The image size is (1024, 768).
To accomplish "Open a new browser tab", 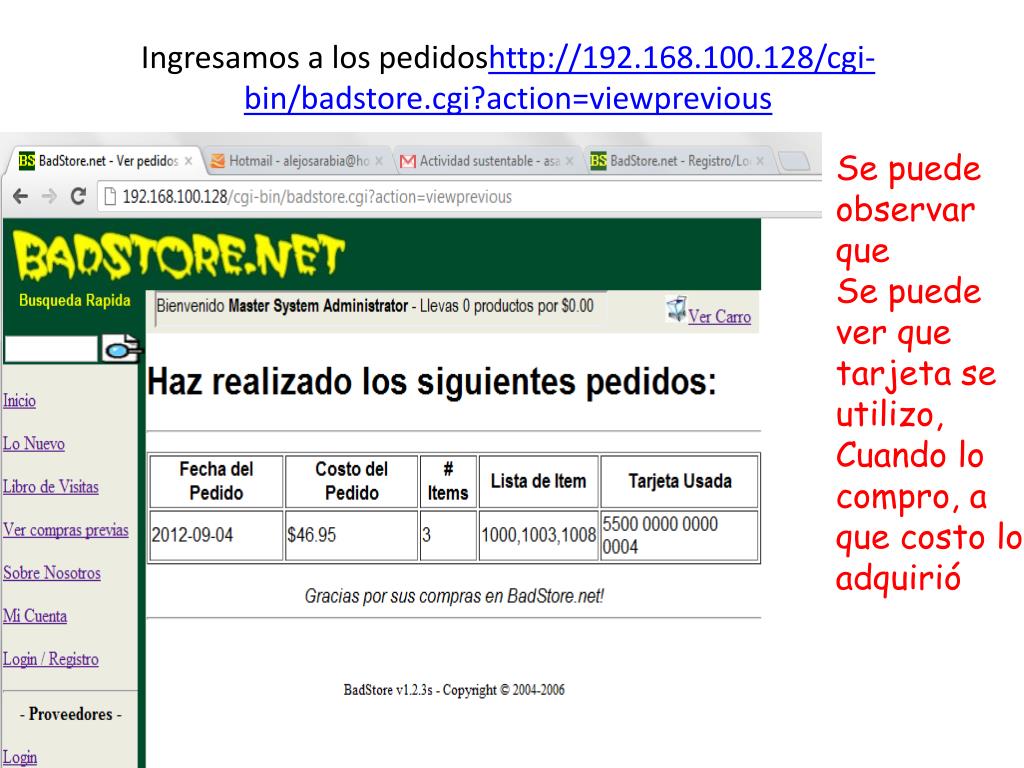I will click(794, 161).
